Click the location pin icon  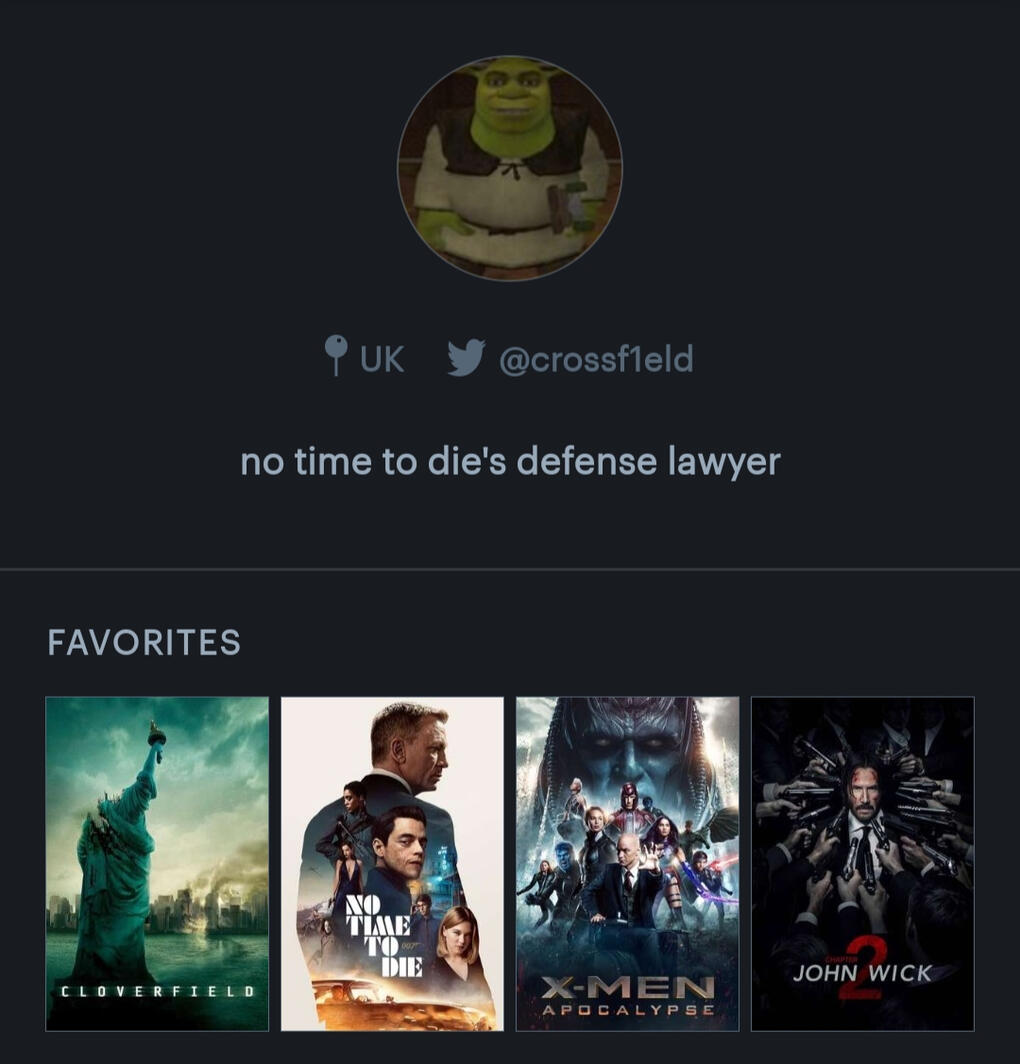coord(336,355)
